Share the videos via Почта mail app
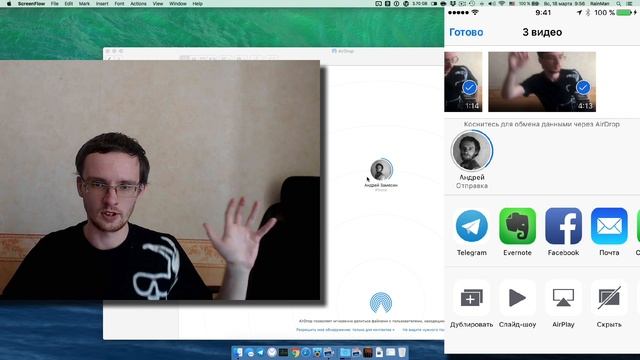 (609, 232)
